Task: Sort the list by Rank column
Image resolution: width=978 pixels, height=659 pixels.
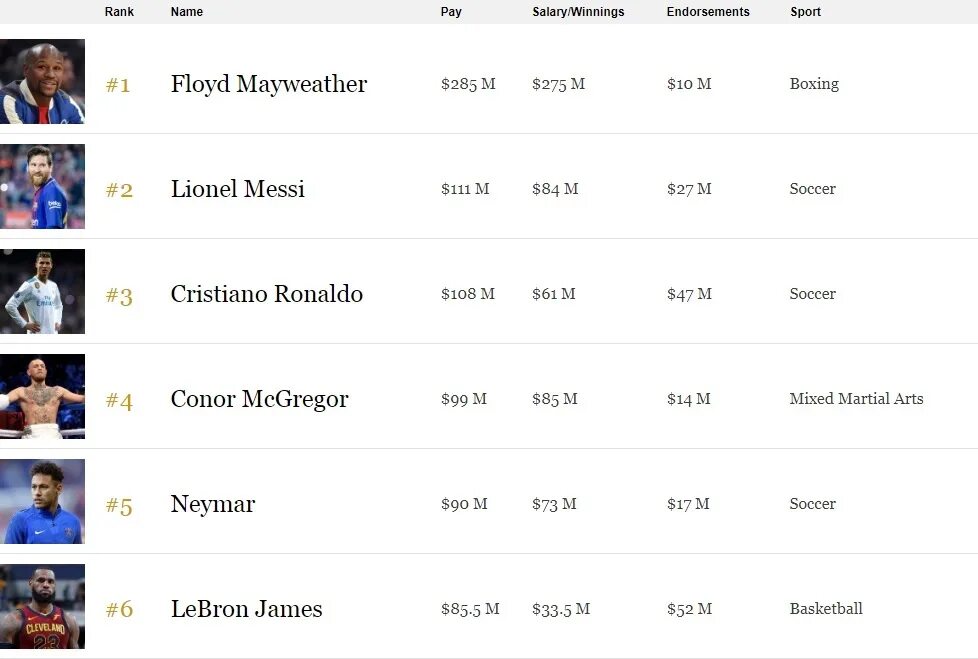Action: pyautogui.click(x=119, y=12)
